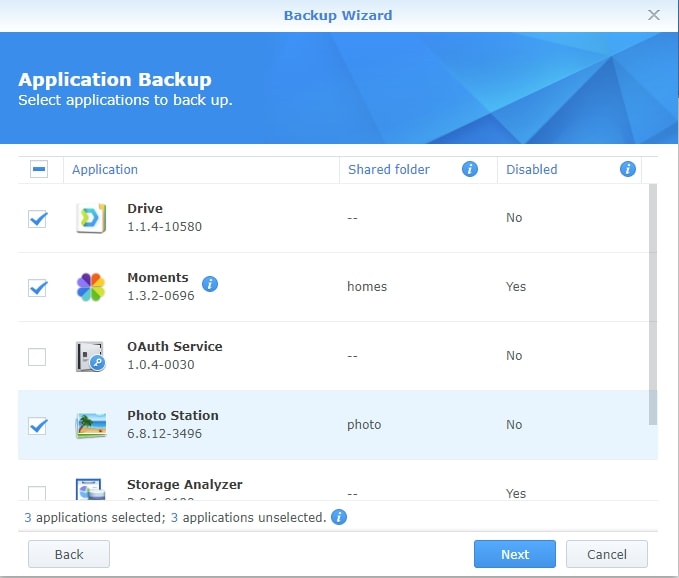Cancel the Backup Wizard
This screenshot has width=679, height=578.
point(607,554)
